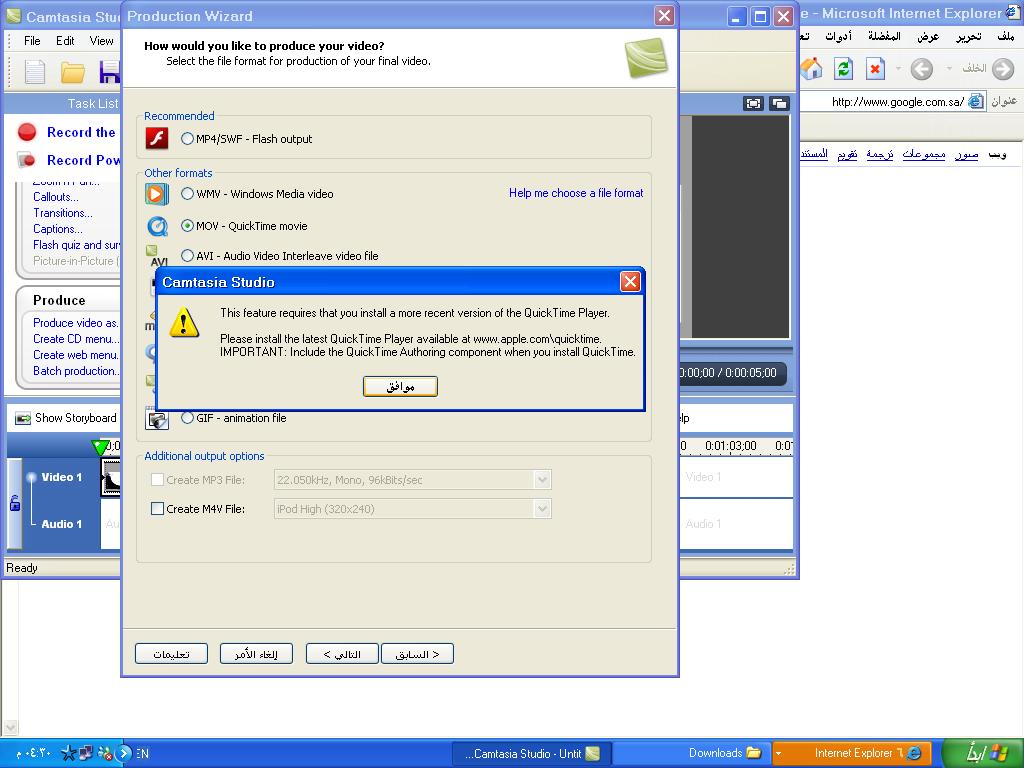Open the ملف menu in Internet Explorer
Image resolution: width=1024 pixels, height=768 pixels.
coord(1006,36)
